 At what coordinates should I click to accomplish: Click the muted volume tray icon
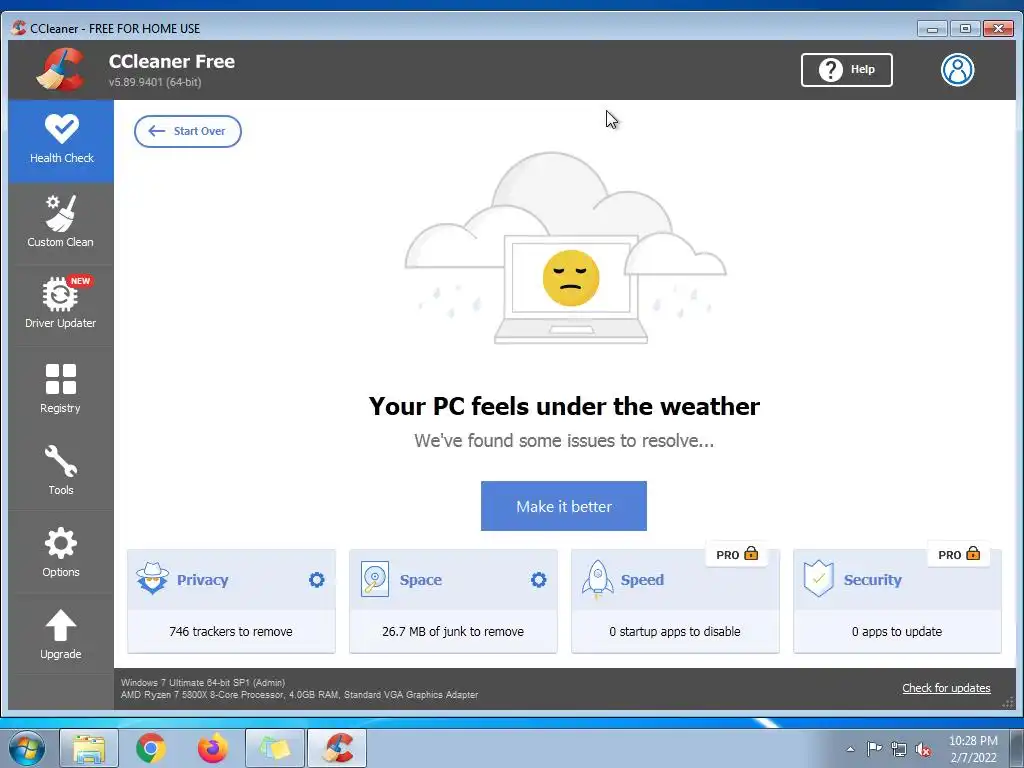point(923,749)
